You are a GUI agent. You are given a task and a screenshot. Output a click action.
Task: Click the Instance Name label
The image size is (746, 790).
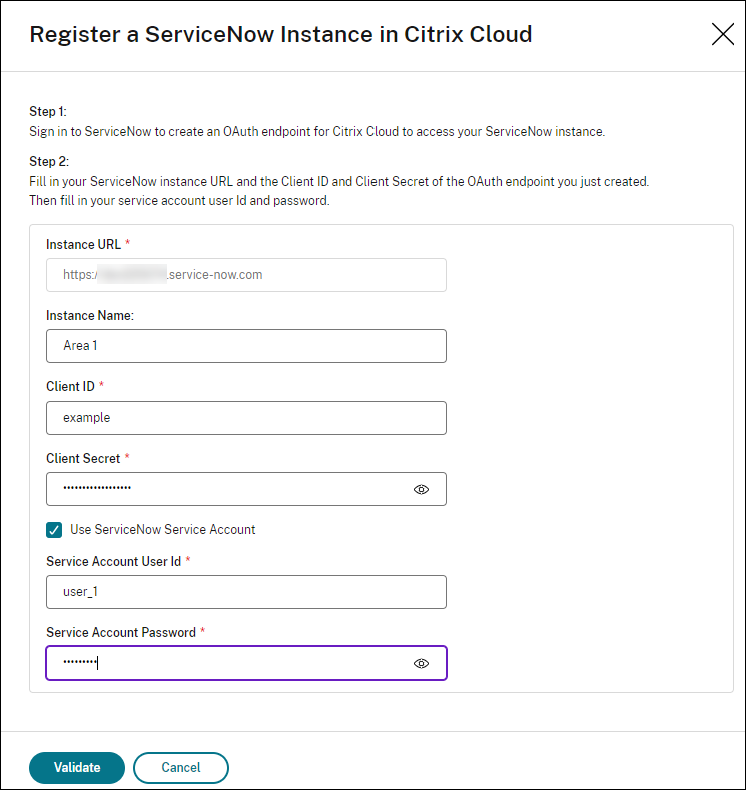(90, 315)
